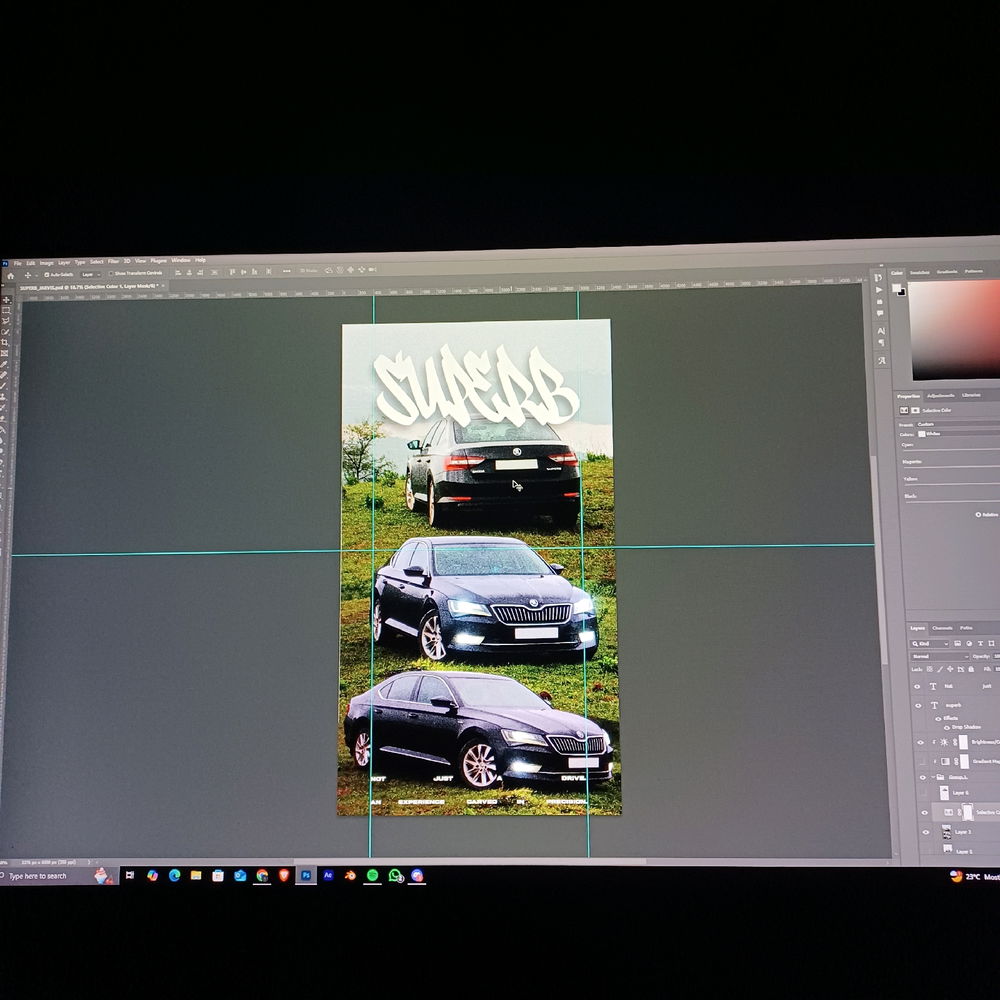Image resolution: width=1000 pixels, height=1000 pixels.
Task: Open Move tool preset picker arrow
Action: (x=37, y=276)
